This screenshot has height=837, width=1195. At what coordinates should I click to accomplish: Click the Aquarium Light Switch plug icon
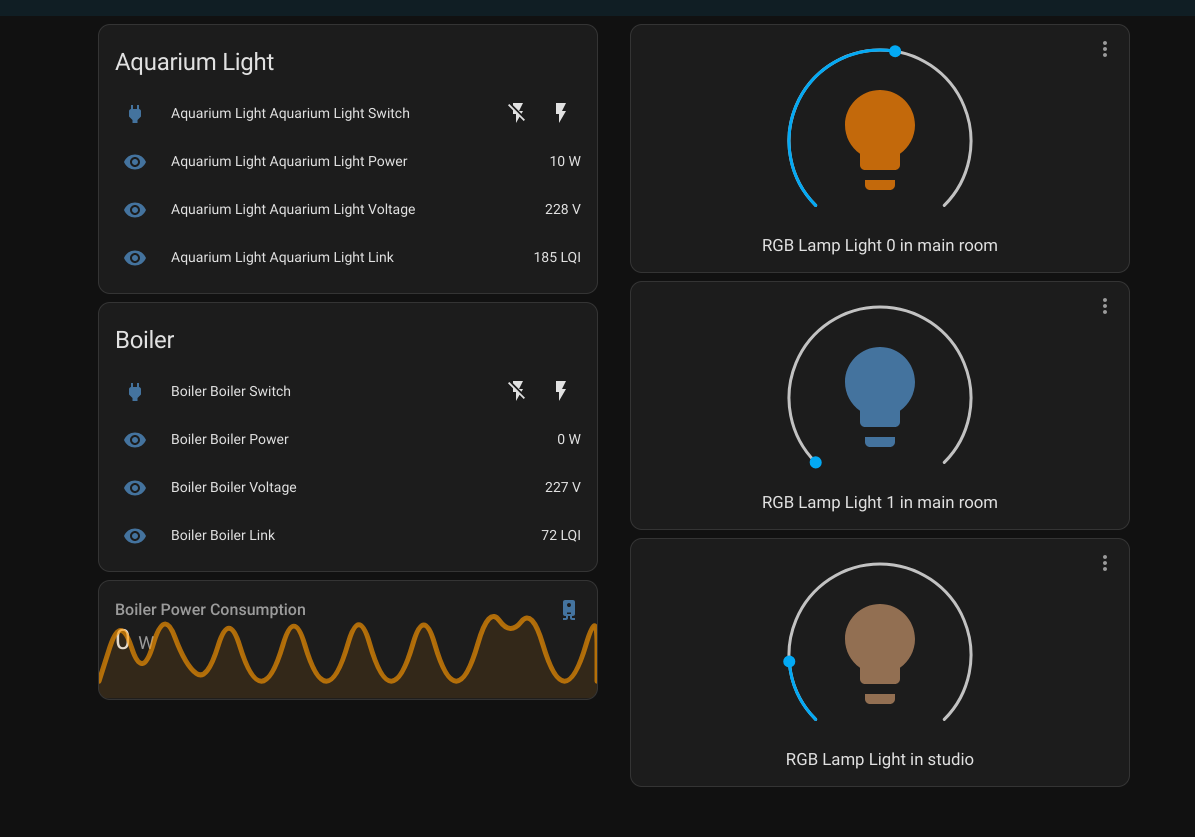click(135, 114)
